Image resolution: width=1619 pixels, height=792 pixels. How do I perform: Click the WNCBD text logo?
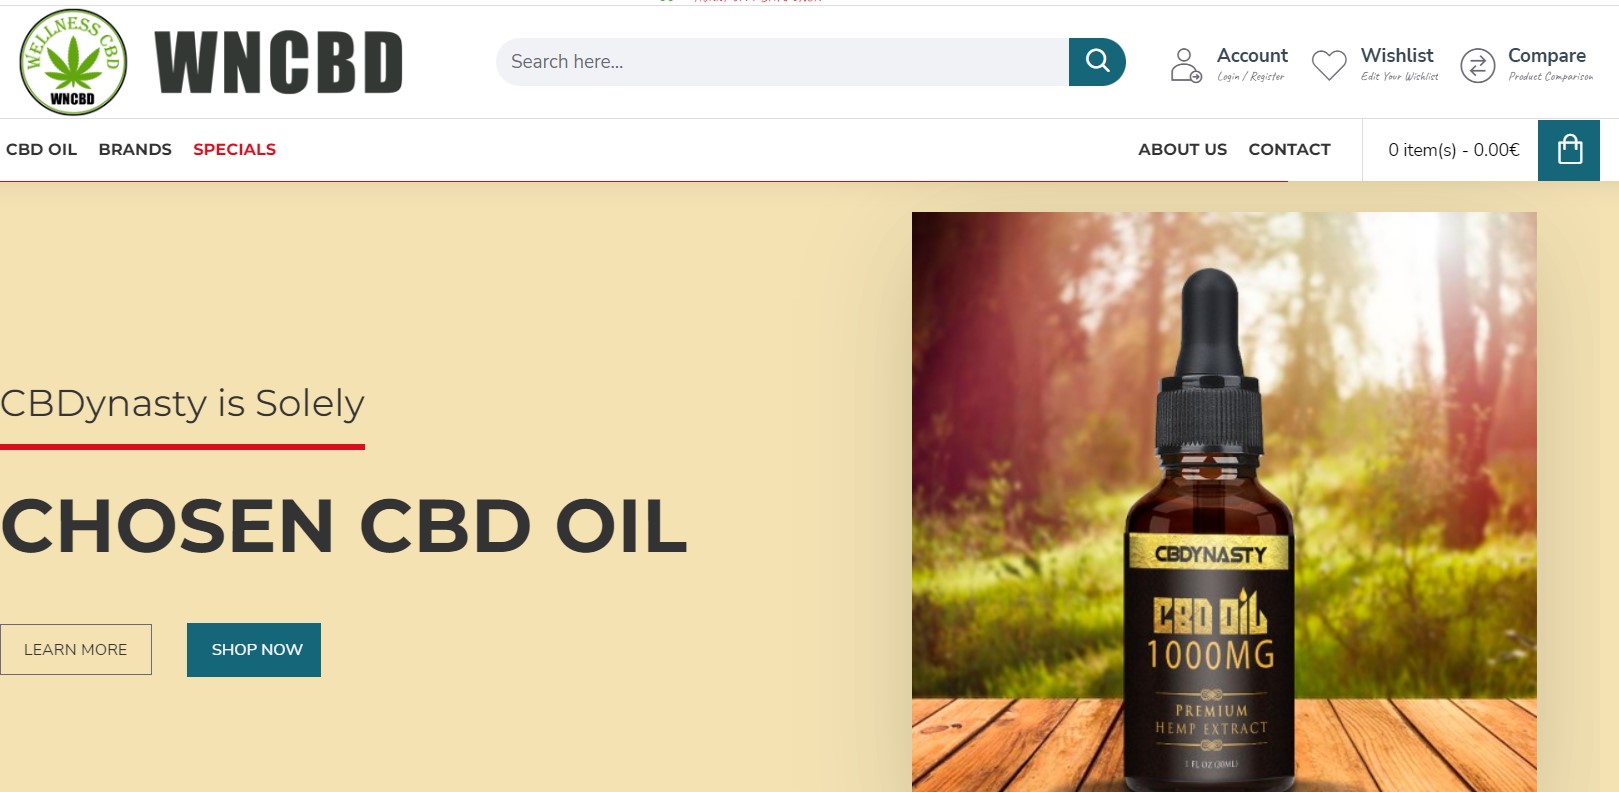coord(279,62)
